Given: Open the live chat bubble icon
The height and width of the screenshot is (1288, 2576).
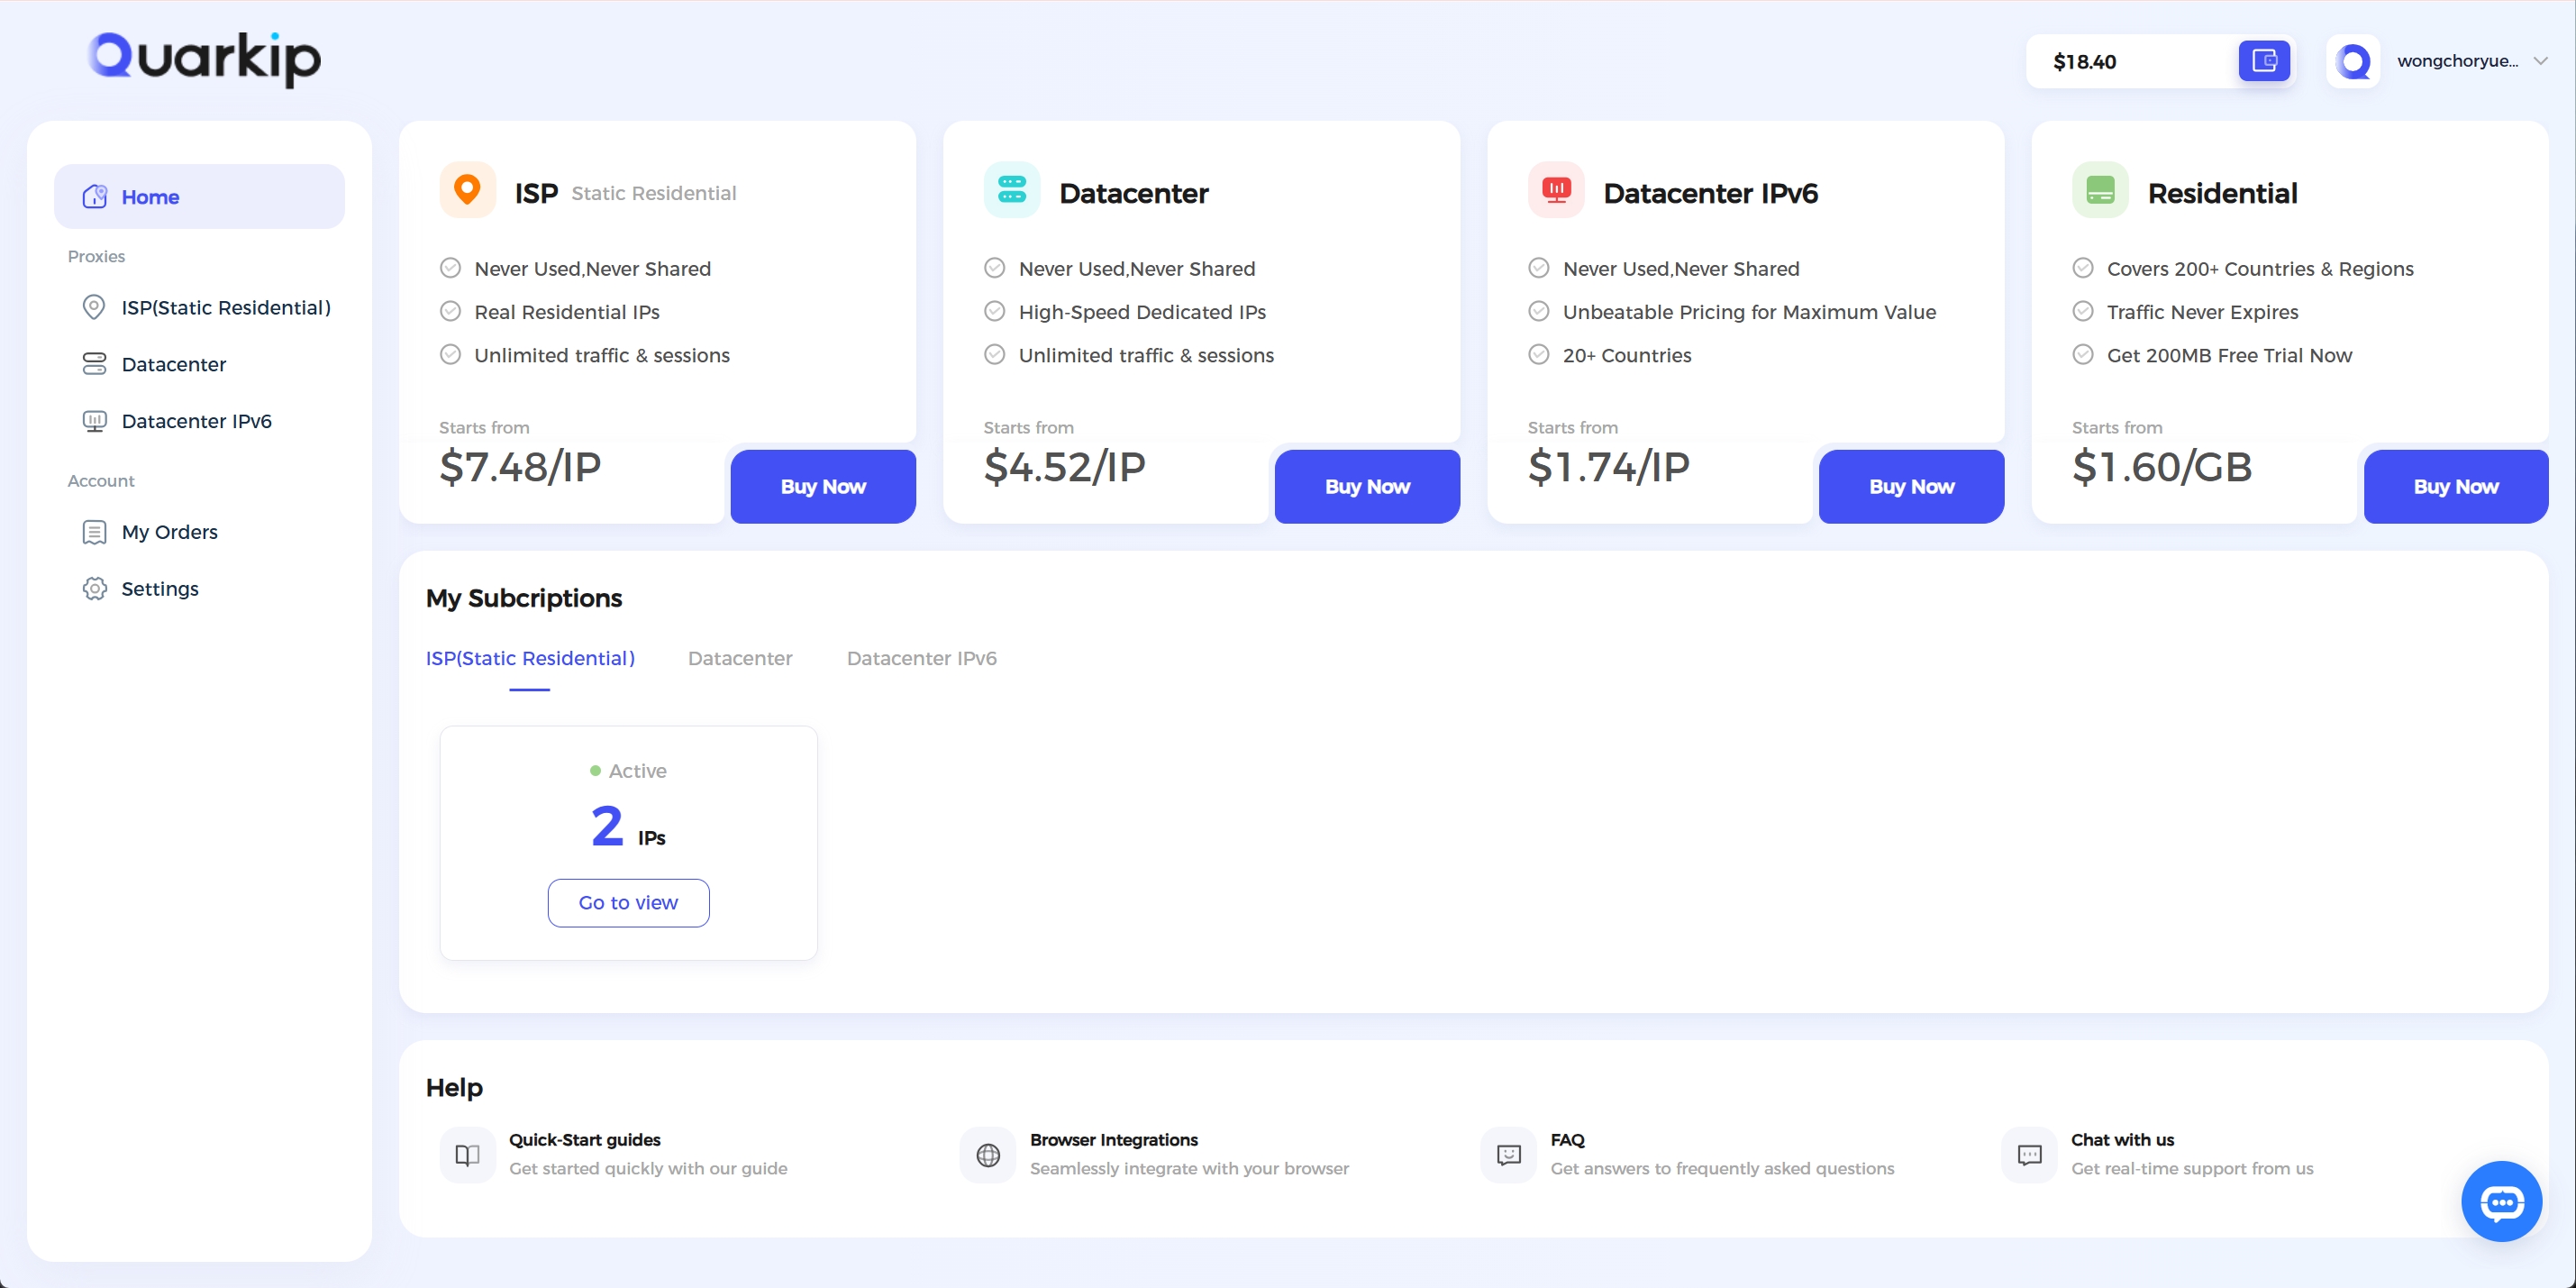Looking at the screenshot, I should click(2501, 1201).
